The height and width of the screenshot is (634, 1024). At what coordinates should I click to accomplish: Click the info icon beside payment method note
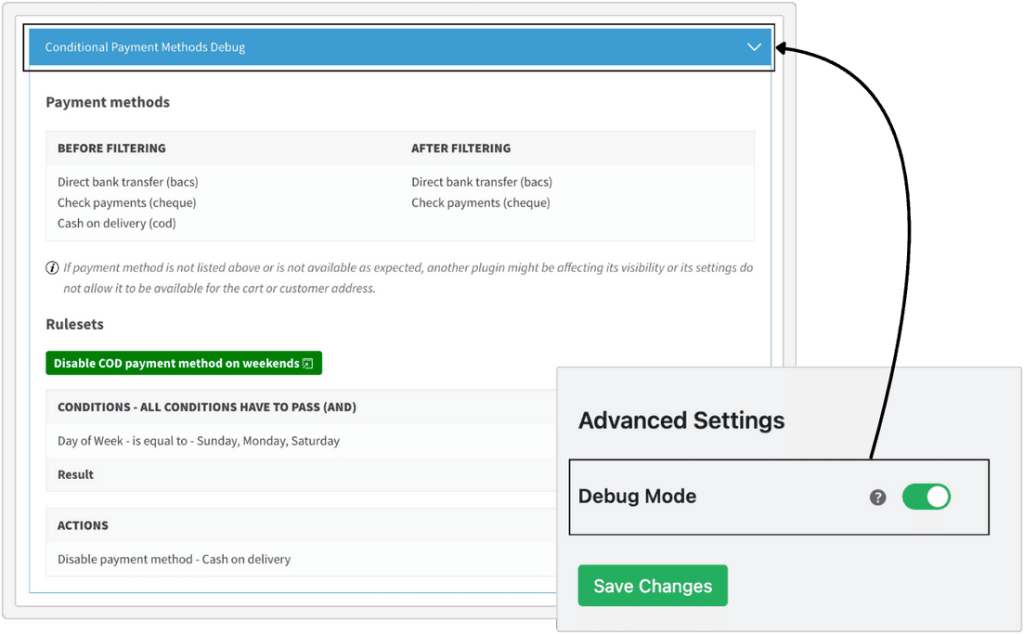coord(52,268)
